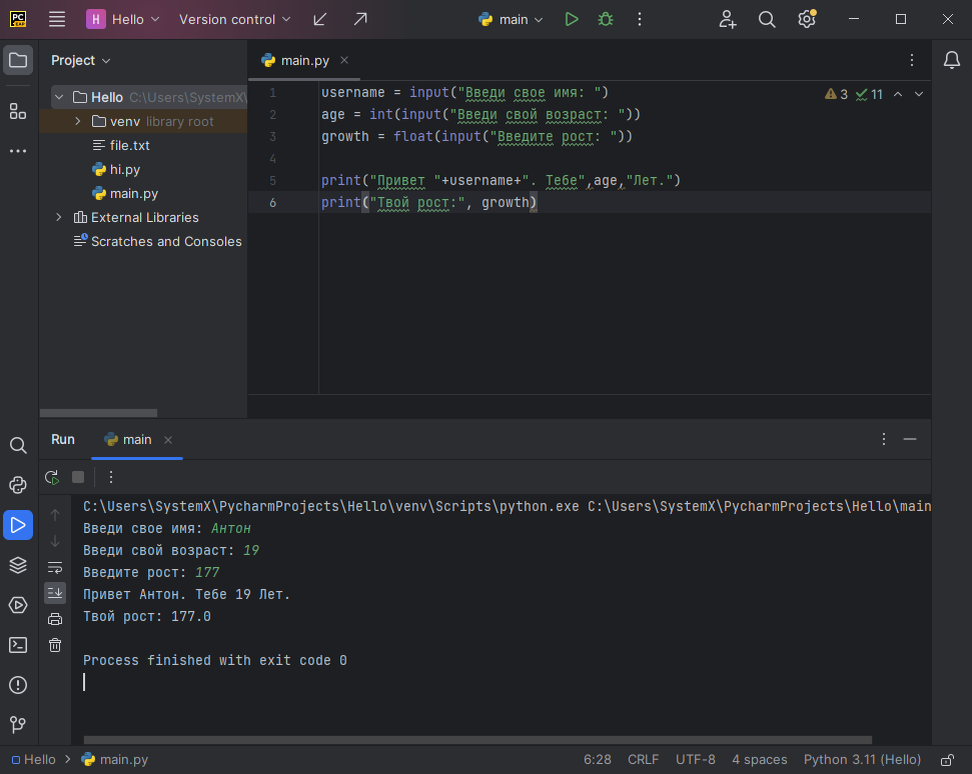The width and height of the screenshot is (972, 774).
Task: Open more run actions in the title bar
Action: pyautogui.click(x=640, y=19)
